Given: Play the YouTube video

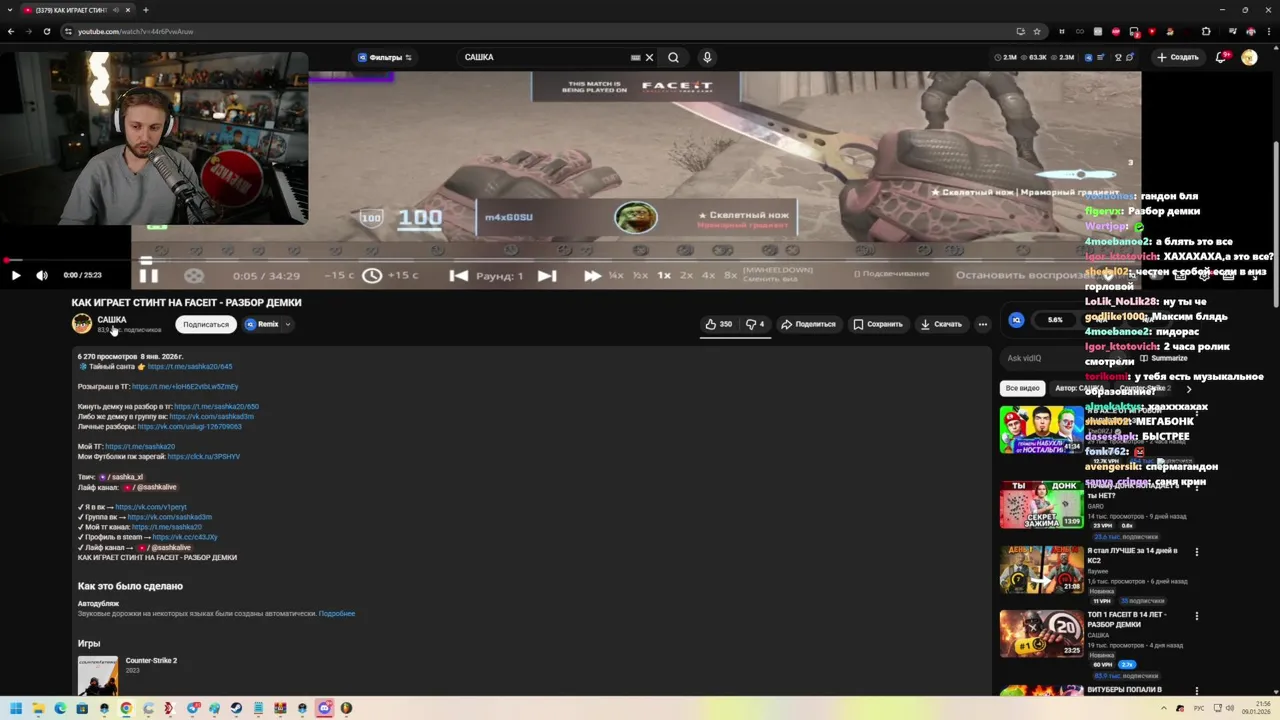Looking at the screenshot, I should [x=15, y=275].
